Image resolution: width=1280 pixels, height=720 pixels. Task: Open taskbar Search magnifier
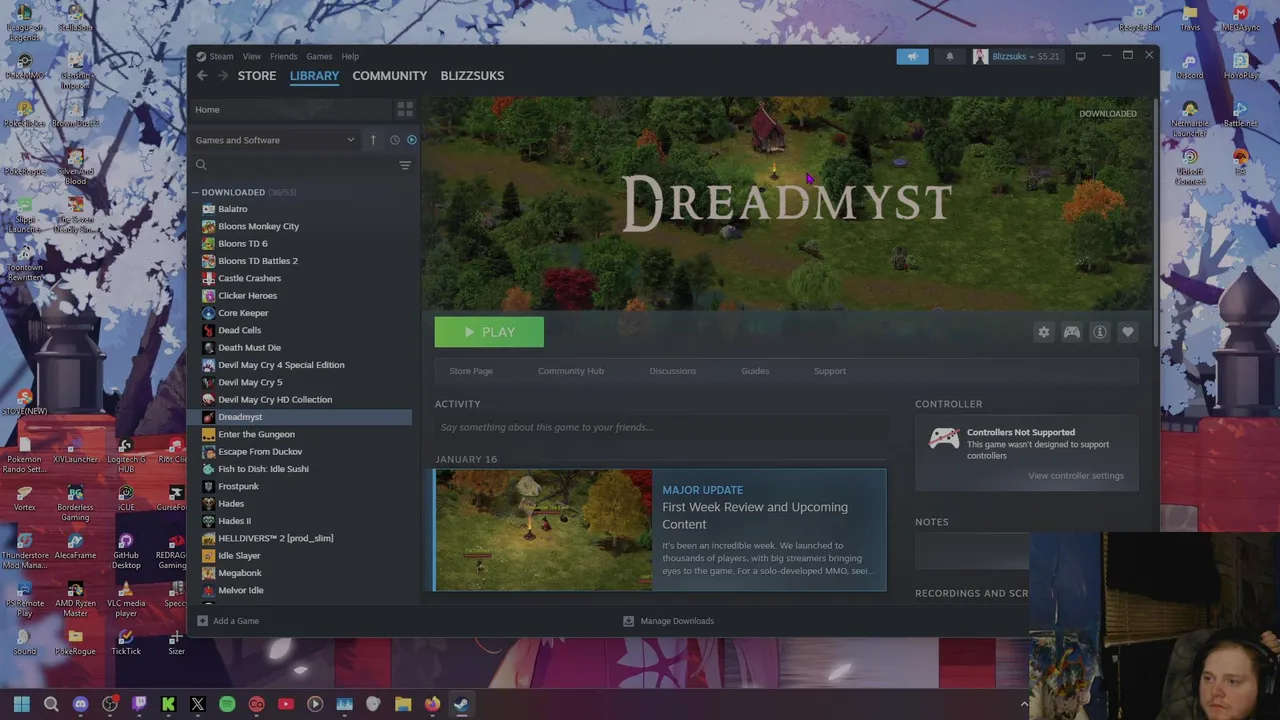pyautogui.click(x=51, y=704)
